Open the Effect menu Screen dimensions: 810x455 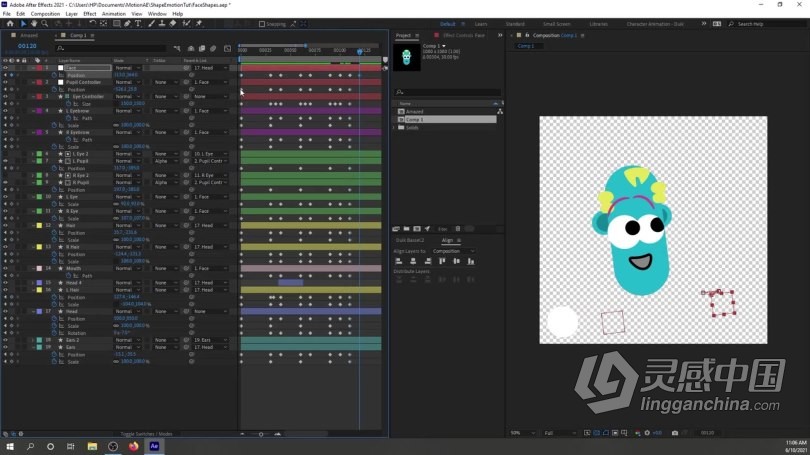[90, 14]
